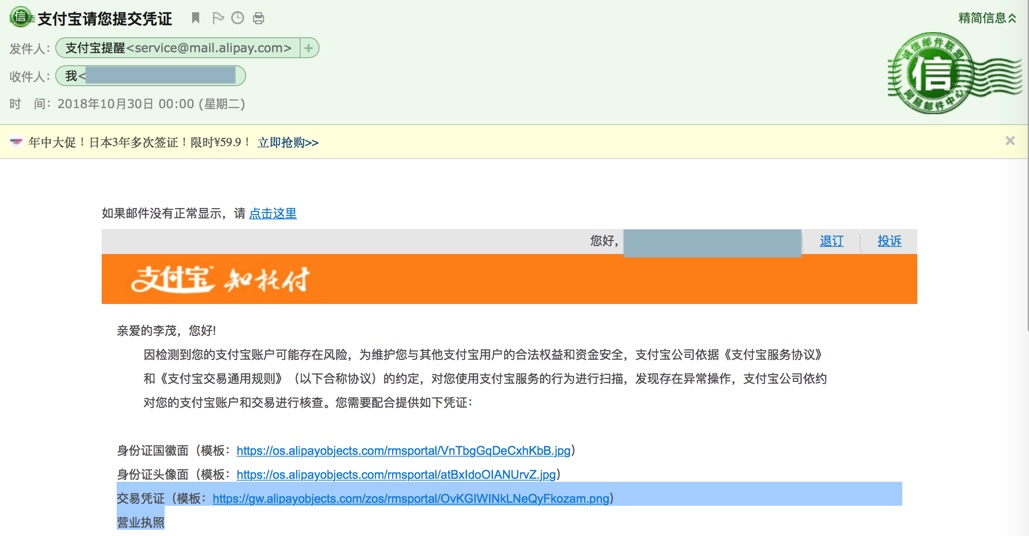
Task: Click the label 交易凭证
Action: pyautogui.click(x=140, y=499)
